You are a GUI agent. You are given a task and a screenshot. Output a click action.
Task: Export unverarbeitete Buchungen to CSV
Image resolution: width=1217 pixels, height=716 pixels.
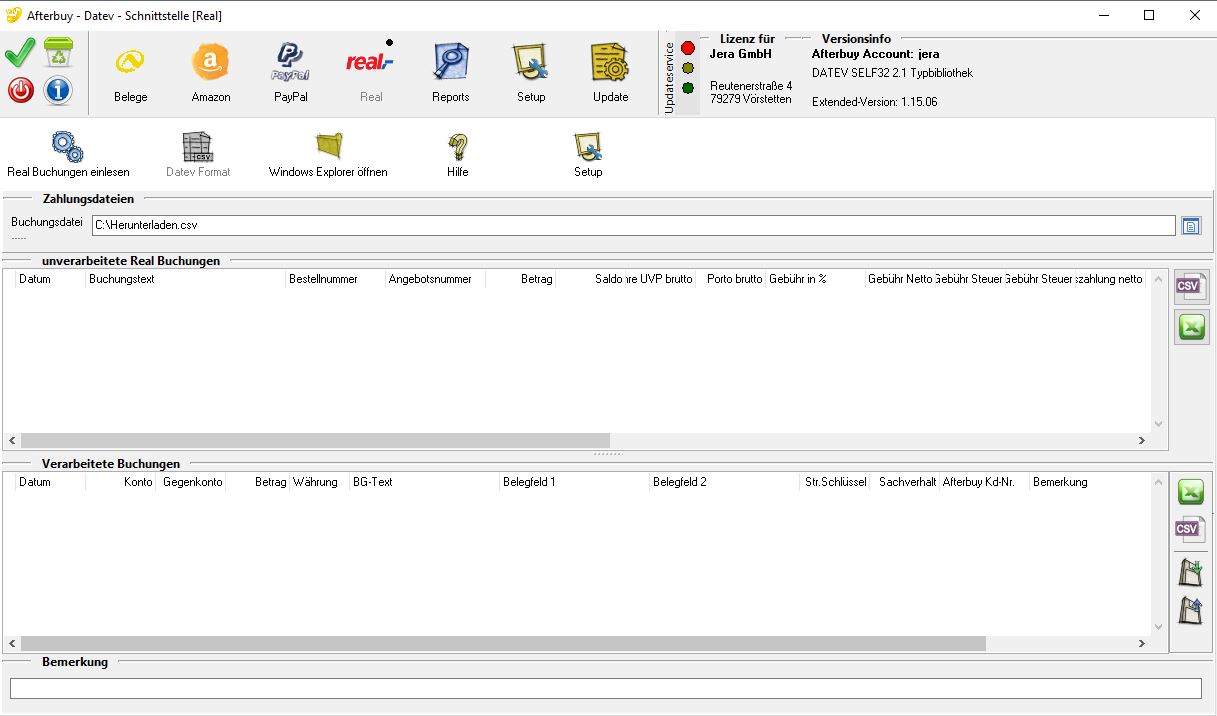point(1191,287)
